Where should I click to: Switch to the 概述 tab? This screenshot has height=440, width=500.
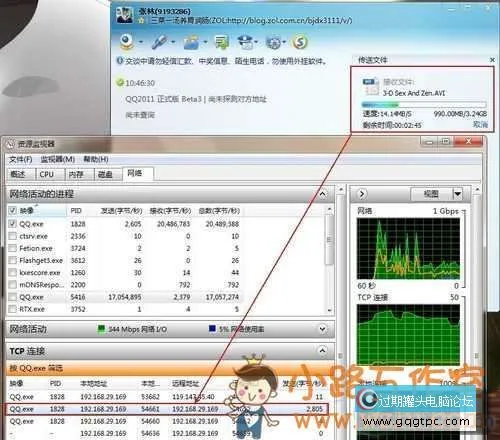pyautogui.click(x=21, y=174)
